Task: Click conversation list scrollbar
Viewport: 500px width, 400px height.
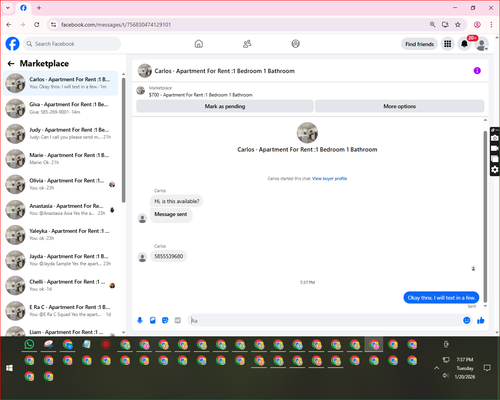Action: 123,140
